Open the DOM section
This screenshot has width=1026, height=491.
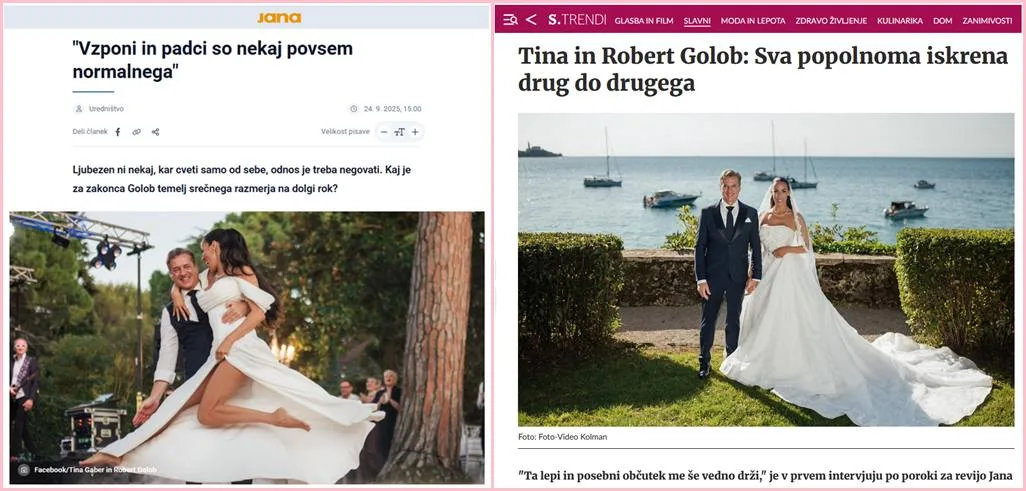click(x=942, y=21)
